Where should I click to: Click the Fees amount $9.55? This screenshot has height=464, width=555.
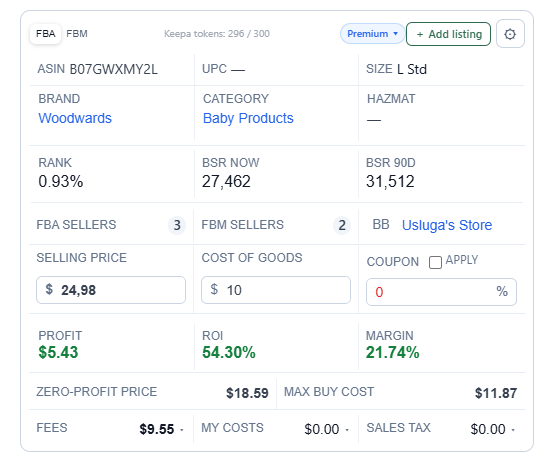pyautogui.click(x=157, y=429)
